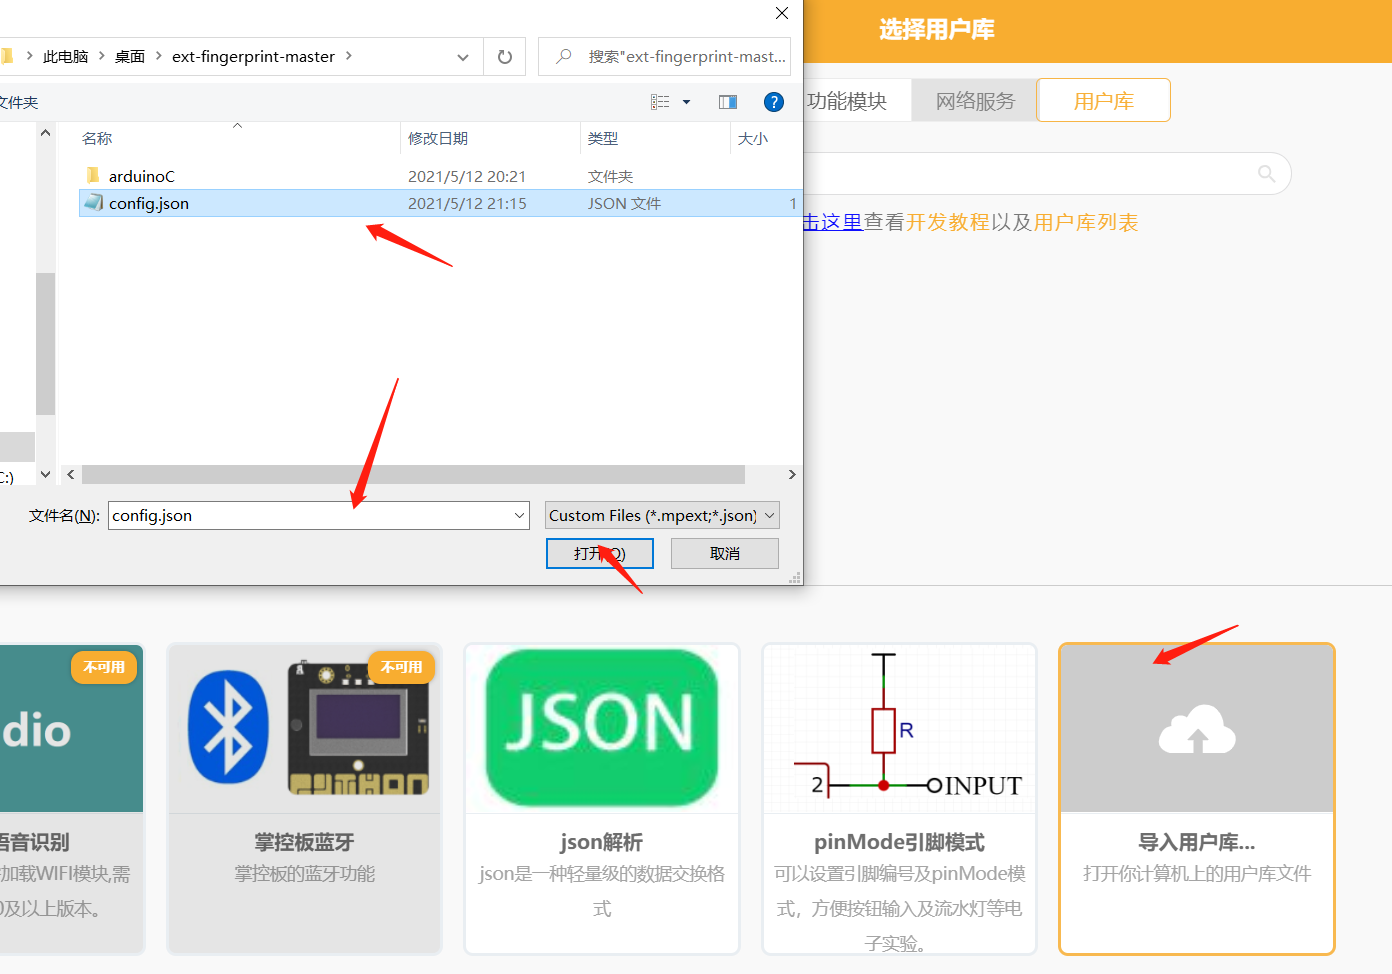
Task: Select the config.json file entry
Action: point(148,203)
